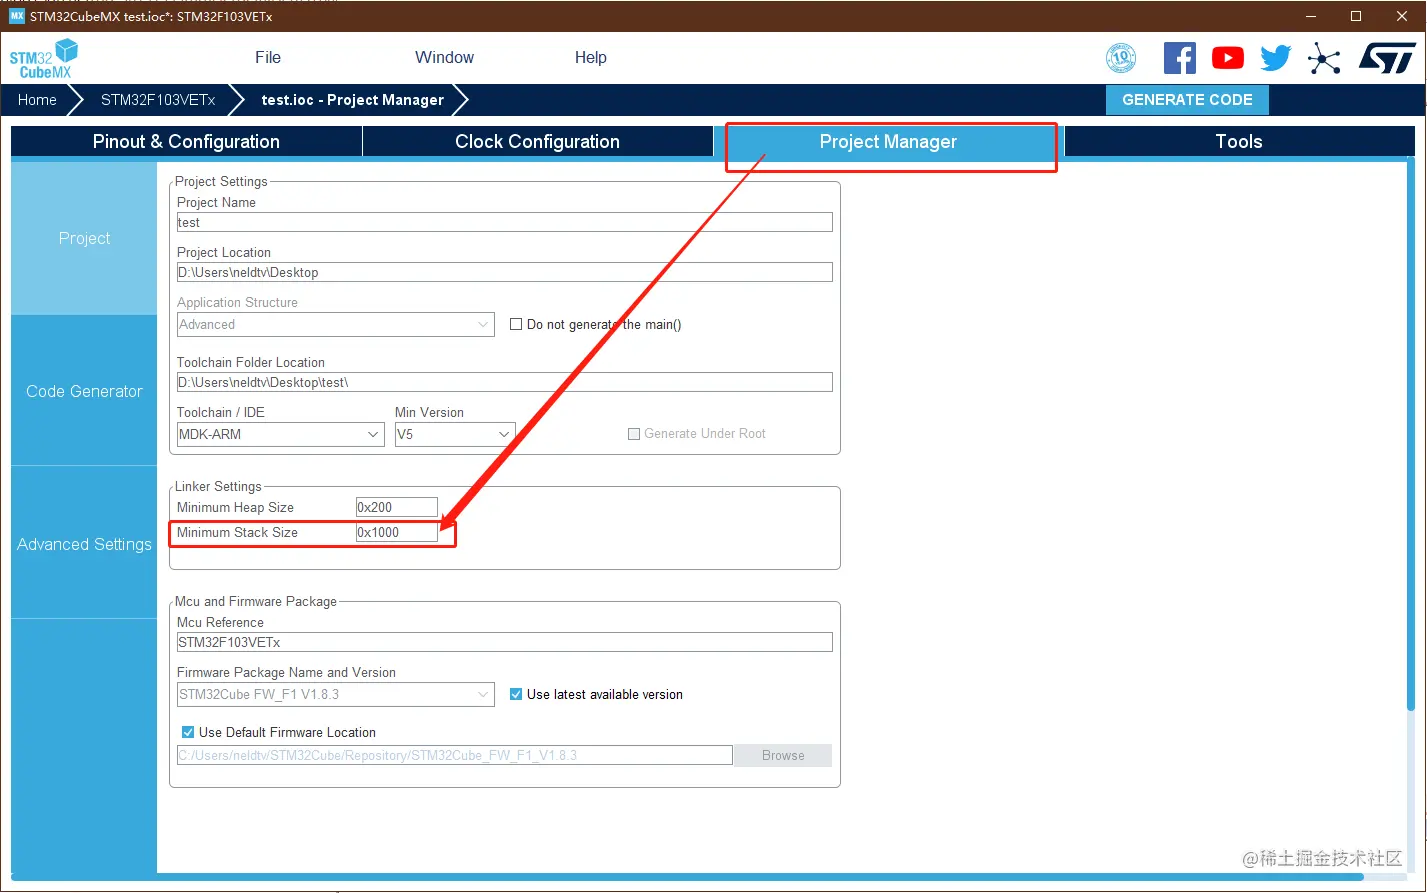Screen dimensions: 1427x893
Task: Open the Help menu
Action: (591, 58)
